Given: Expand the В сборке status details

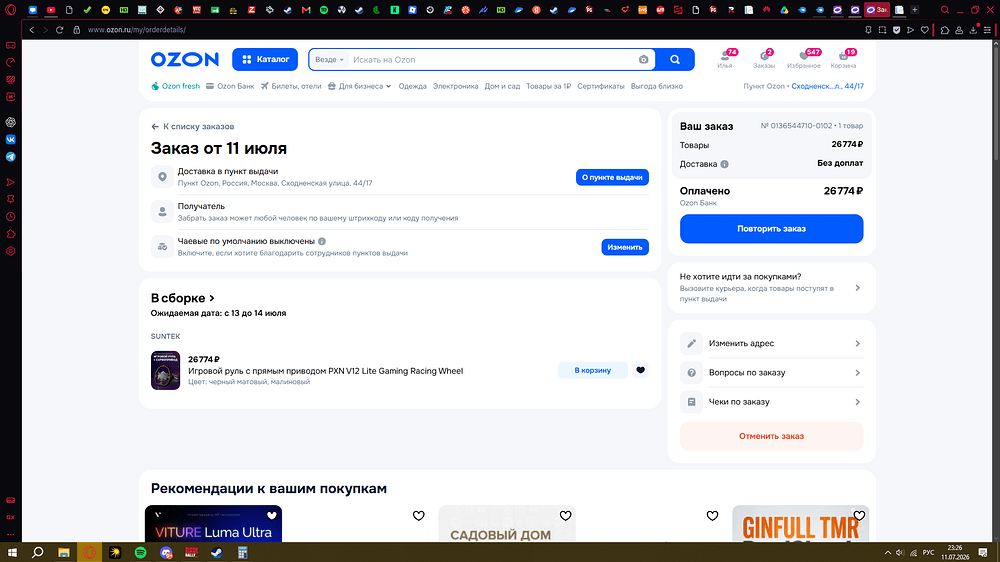Looking at the screenshot, I should click(x=183, y=298).
